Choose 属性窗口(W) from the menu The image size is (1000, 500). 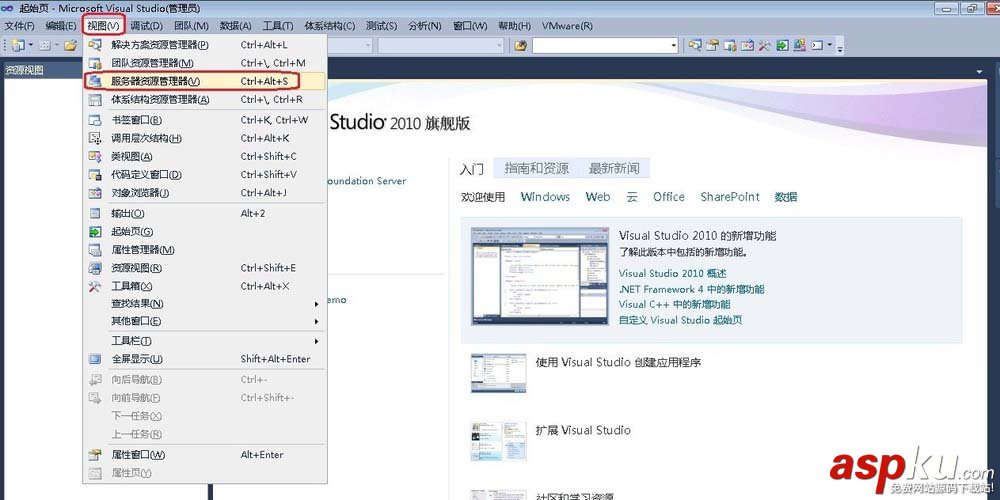[205, 455]
